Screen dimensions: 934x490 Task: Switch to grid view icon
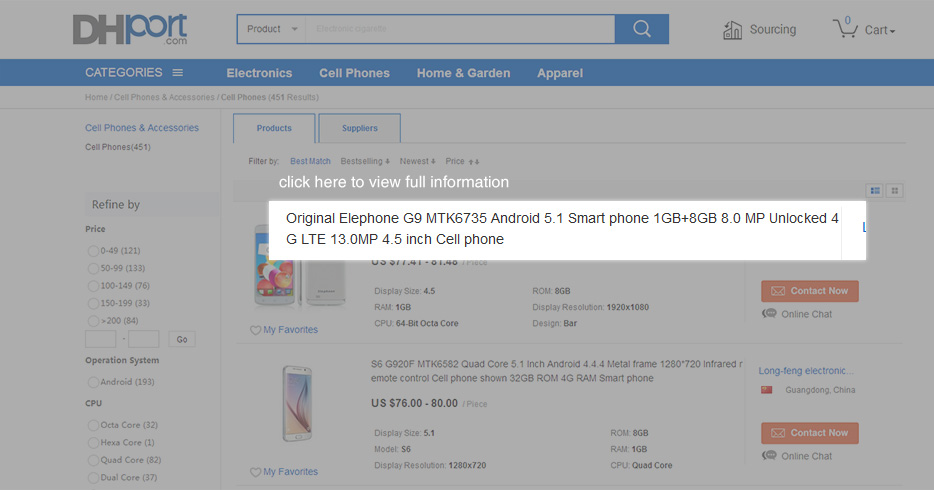click(894, 191)
